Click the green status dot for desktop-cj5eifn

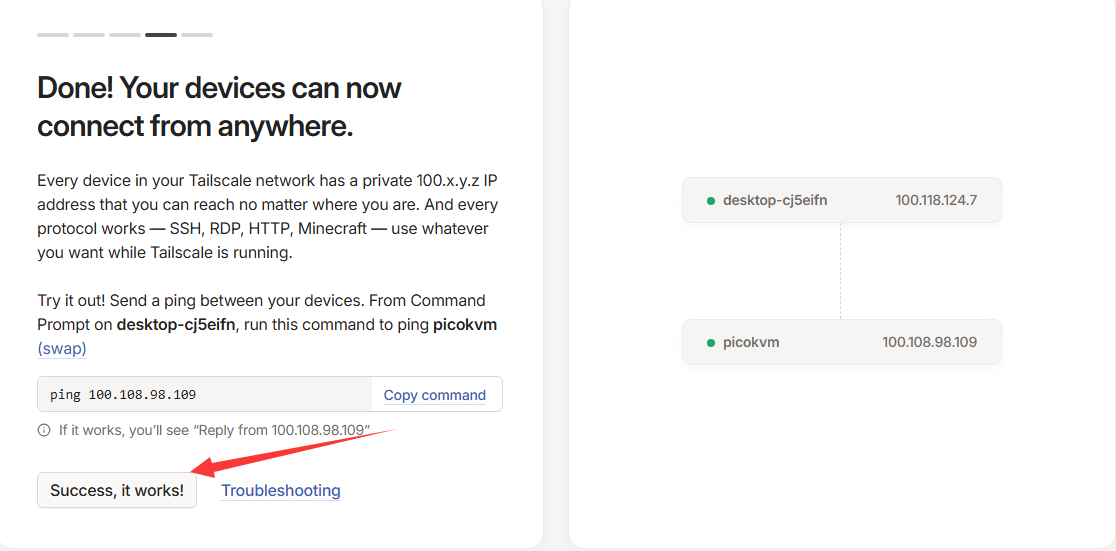point(711,201)
